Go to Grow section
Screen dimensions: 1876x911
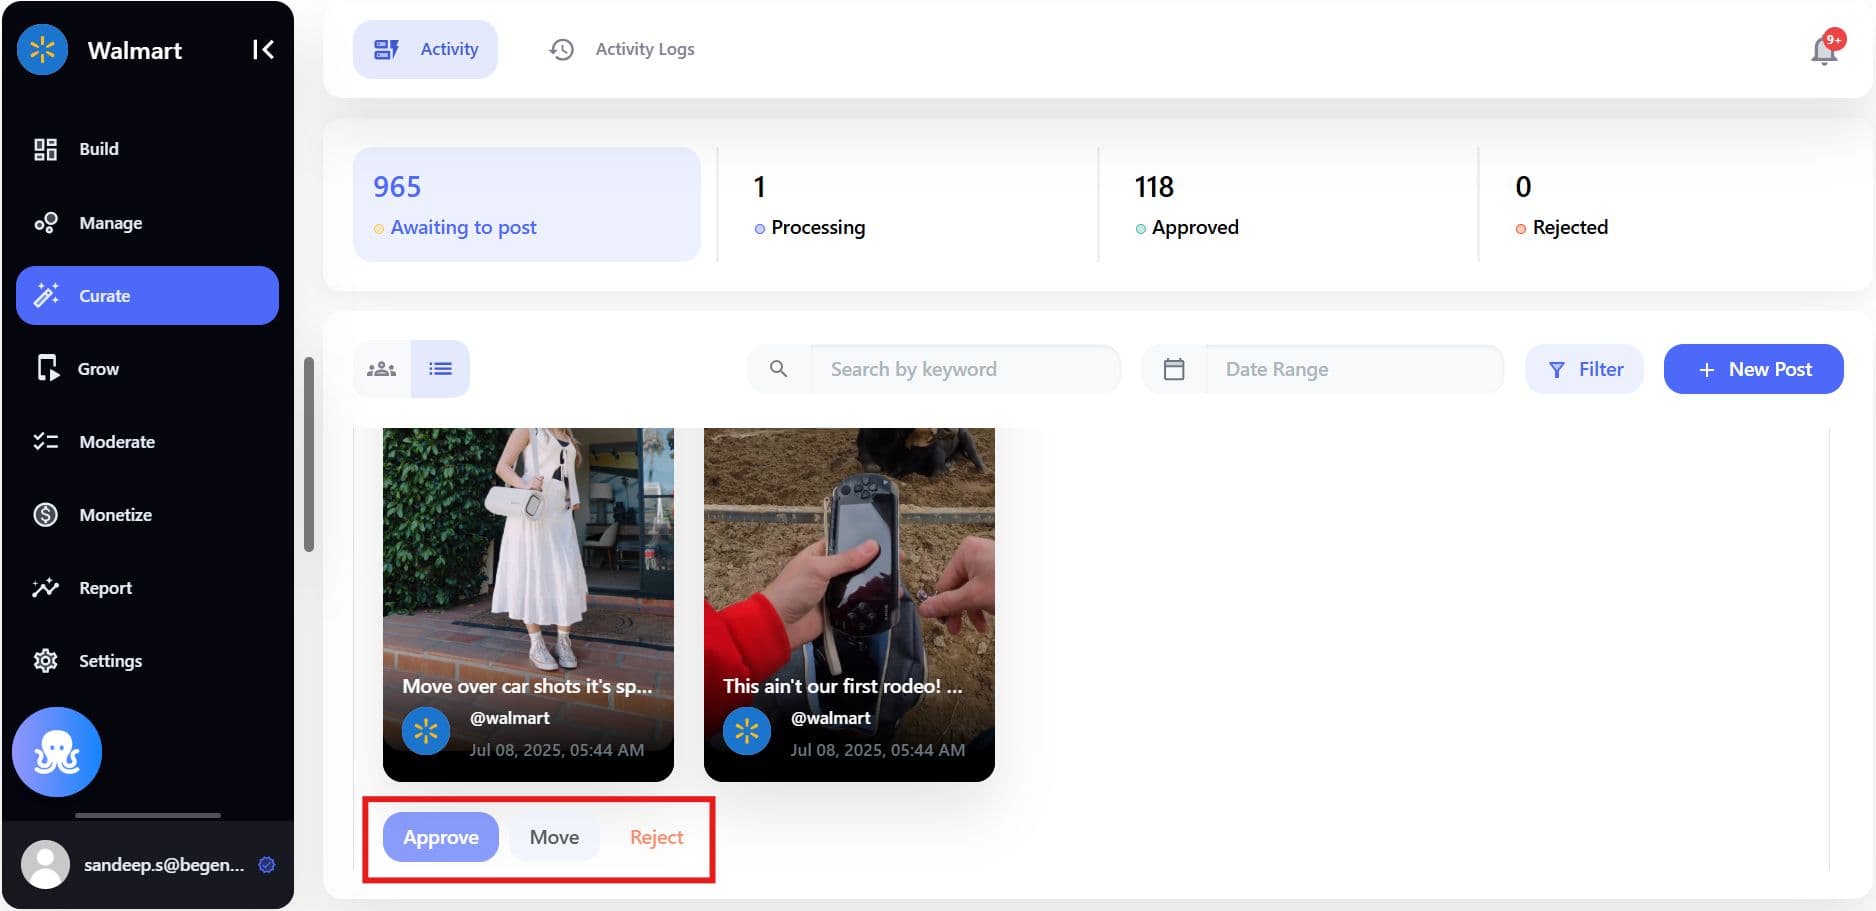click(x=147, y=368)
